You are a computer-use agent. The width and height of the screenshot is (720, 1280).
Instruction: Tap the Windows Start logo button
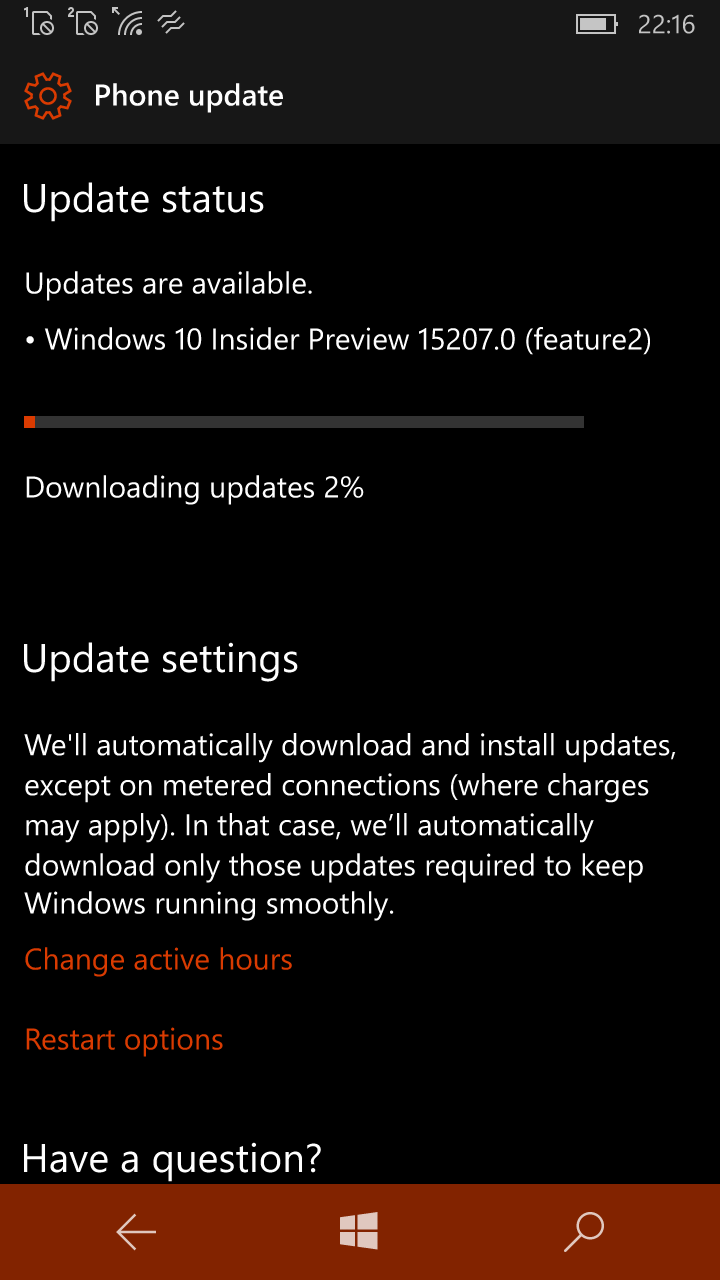tap(359, 1231)
